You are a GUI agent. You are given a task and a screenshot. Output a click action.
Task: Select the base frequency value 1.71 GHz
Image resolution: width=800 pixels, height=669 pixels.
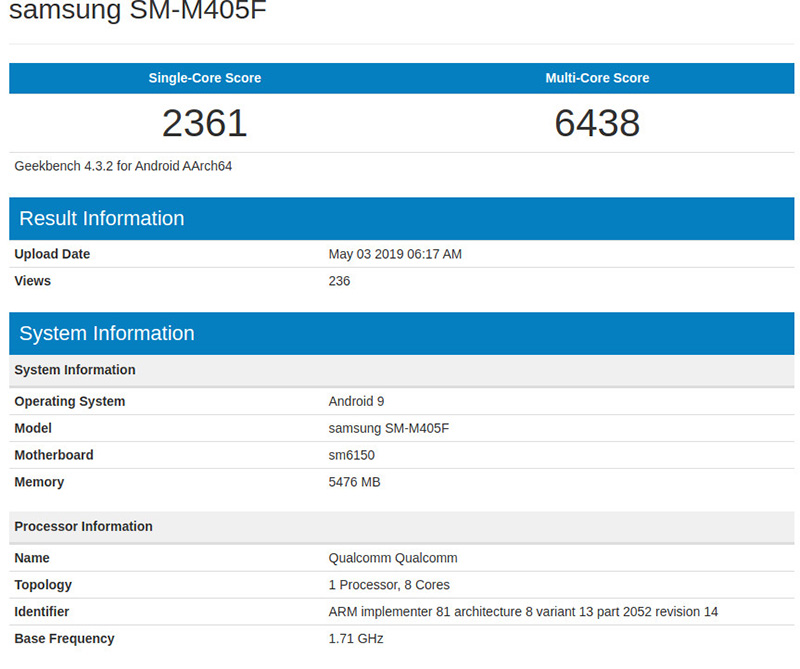tap(356, 639)
